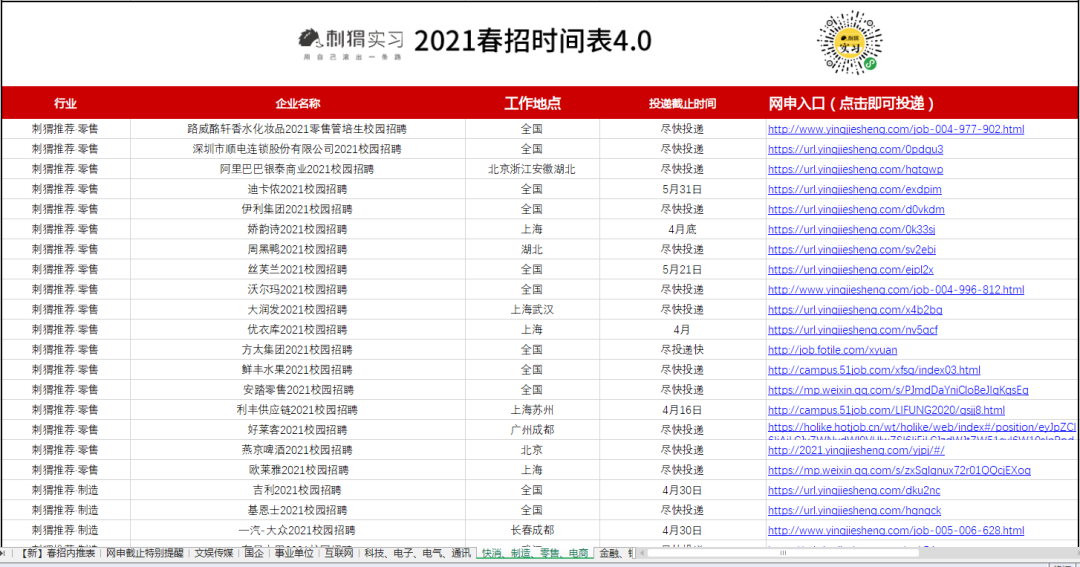Open 好莱客 holike.hotjob.cn link
This screenshot has height=567, width=1080.
(922, 429)
